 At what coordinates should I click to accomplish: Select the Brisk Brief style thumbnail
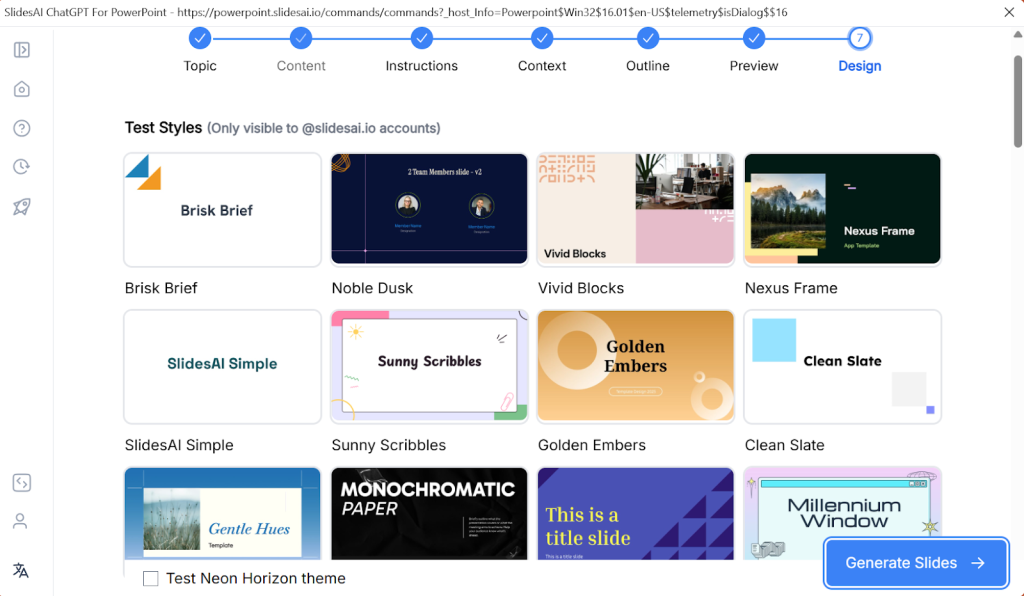(x=222, y=209)
